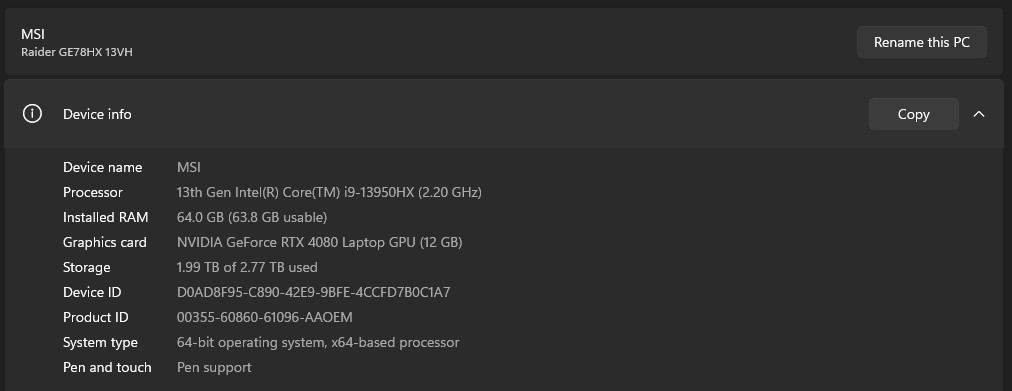
Task: Click the MSI PC name heading
Action: pos(33,35)
